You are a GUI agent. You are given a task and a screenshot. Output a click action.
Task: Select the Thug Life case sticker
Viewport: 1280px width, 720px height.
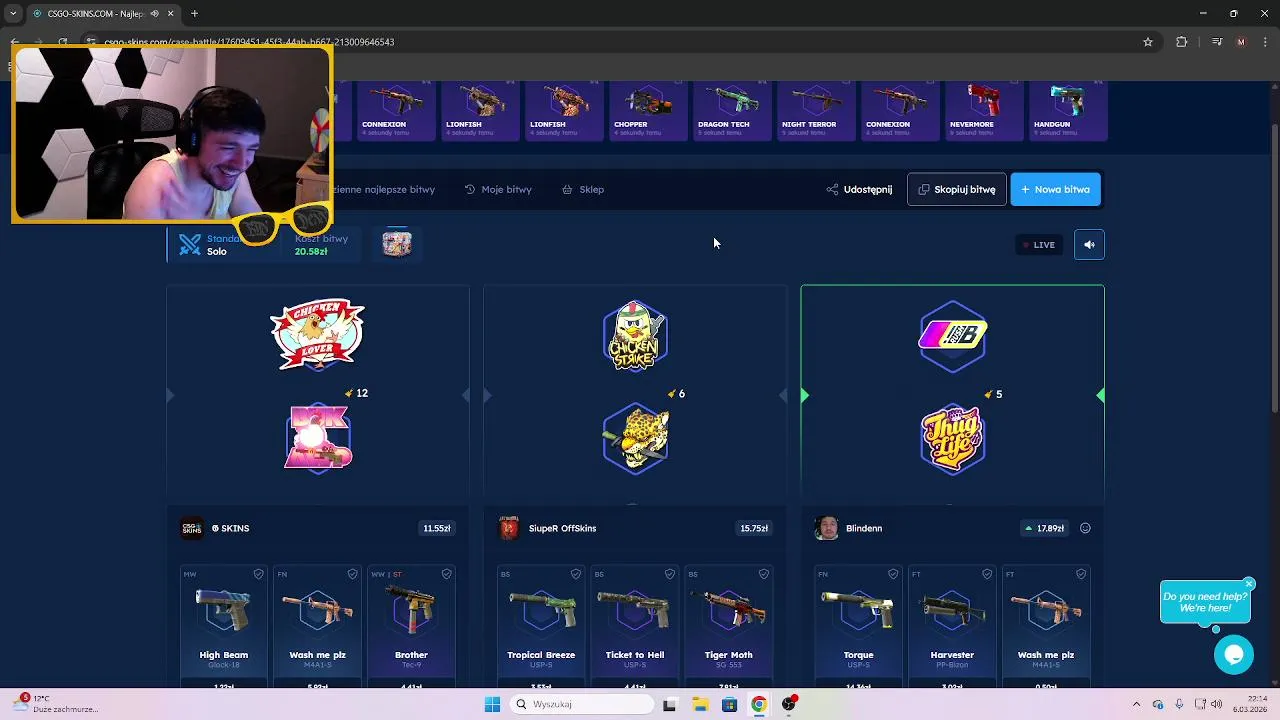pyautogui.click(x=952, y=438)
